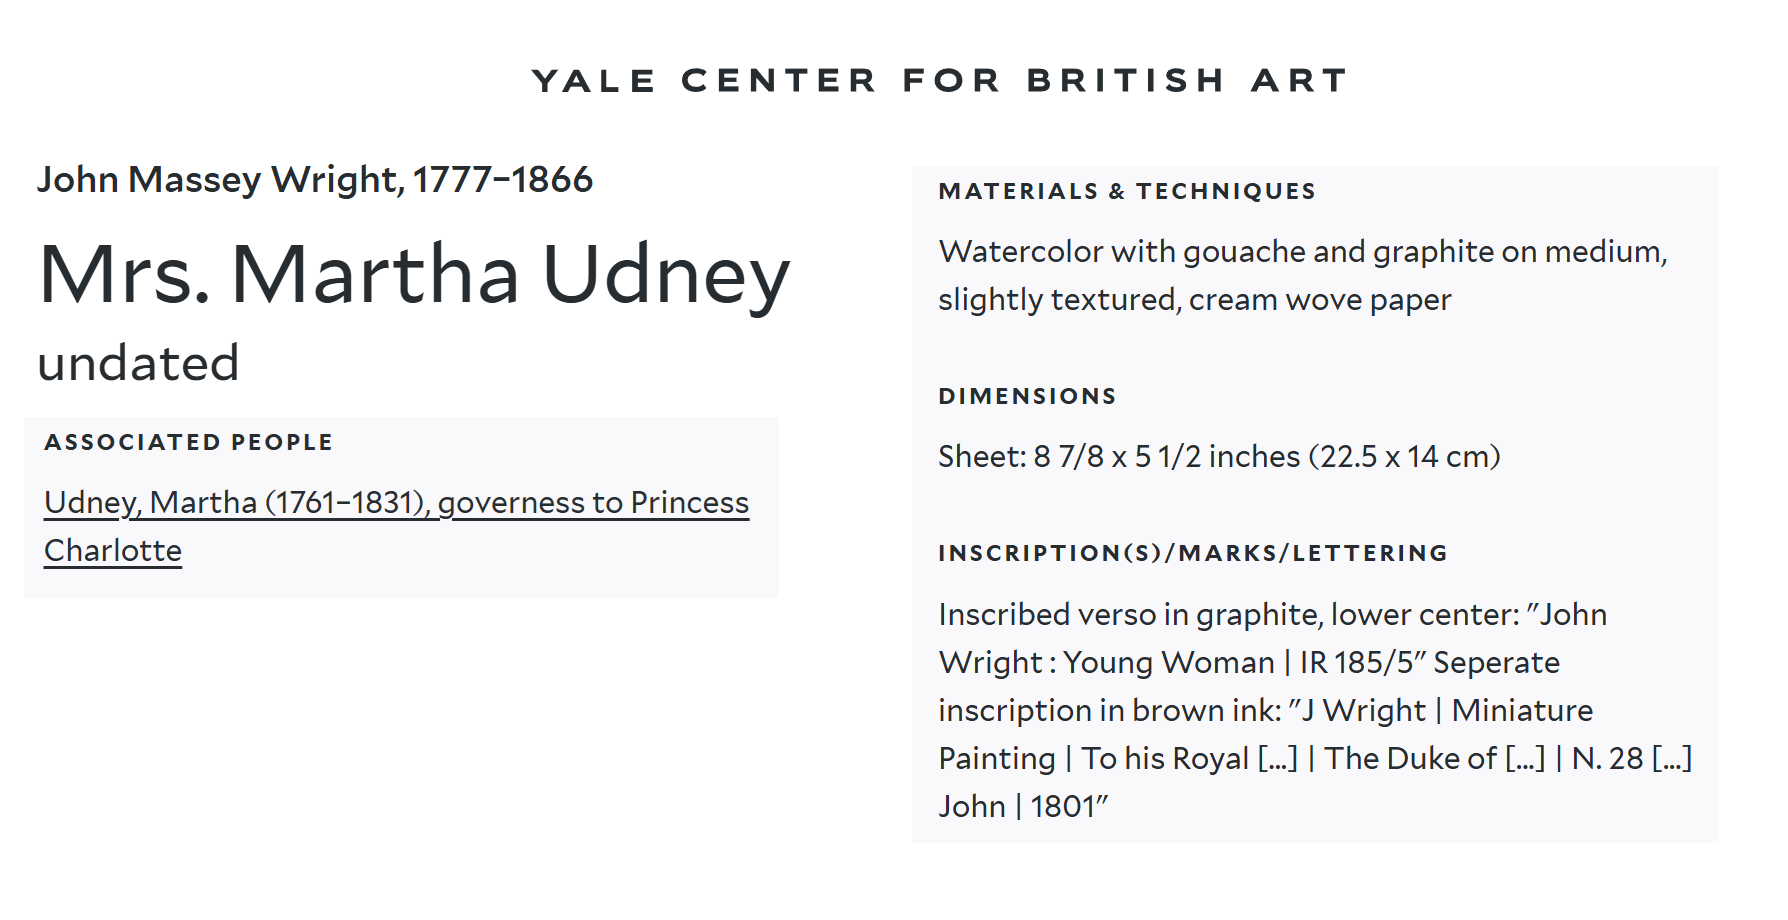The image size is (1788, 920).
Task: Click the "Associated People" heading
Action: tap(188, 442)
